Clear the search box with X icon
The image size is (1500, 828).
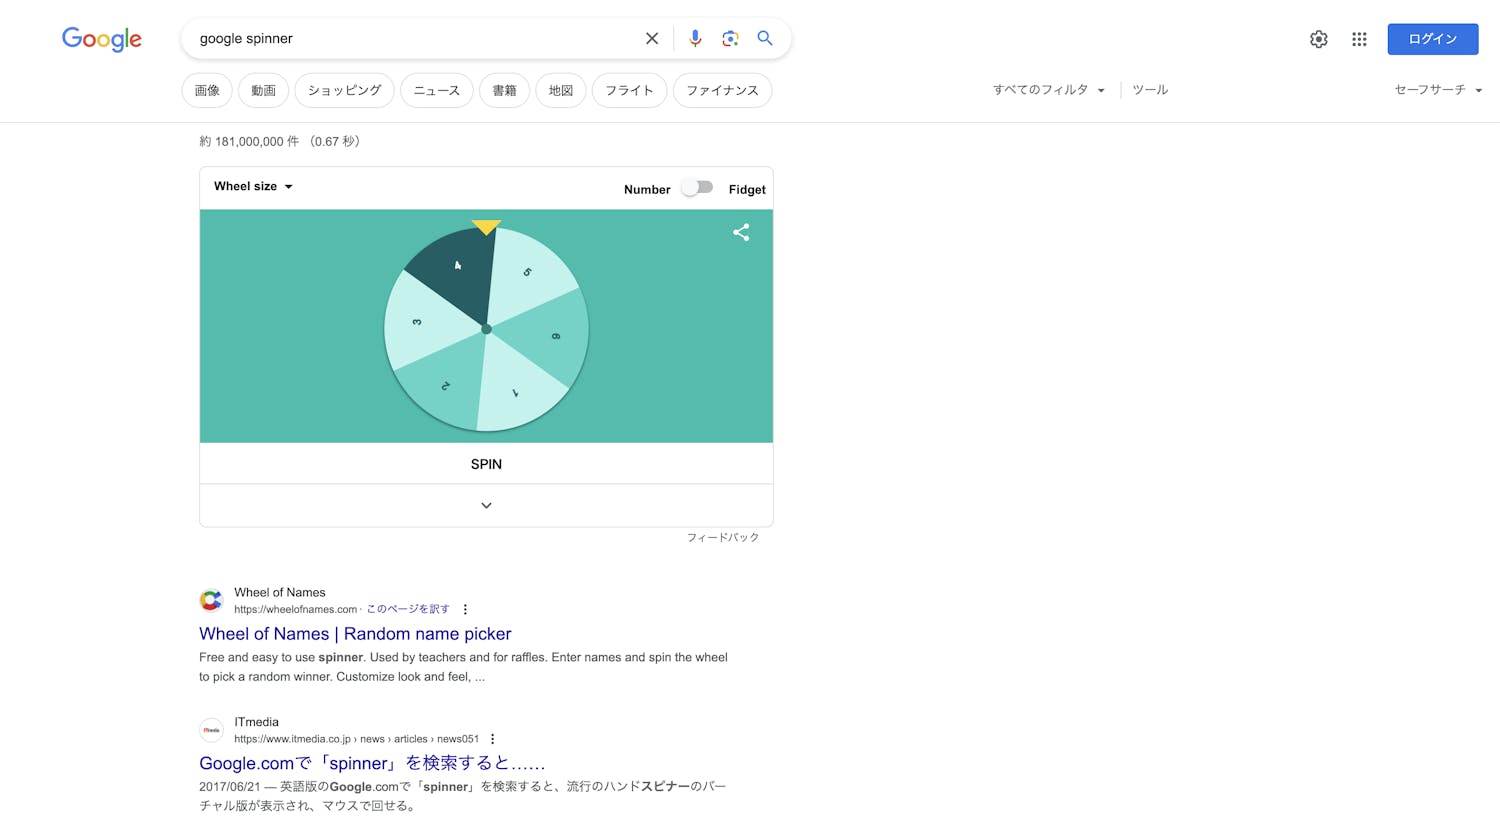coord(652,38)
